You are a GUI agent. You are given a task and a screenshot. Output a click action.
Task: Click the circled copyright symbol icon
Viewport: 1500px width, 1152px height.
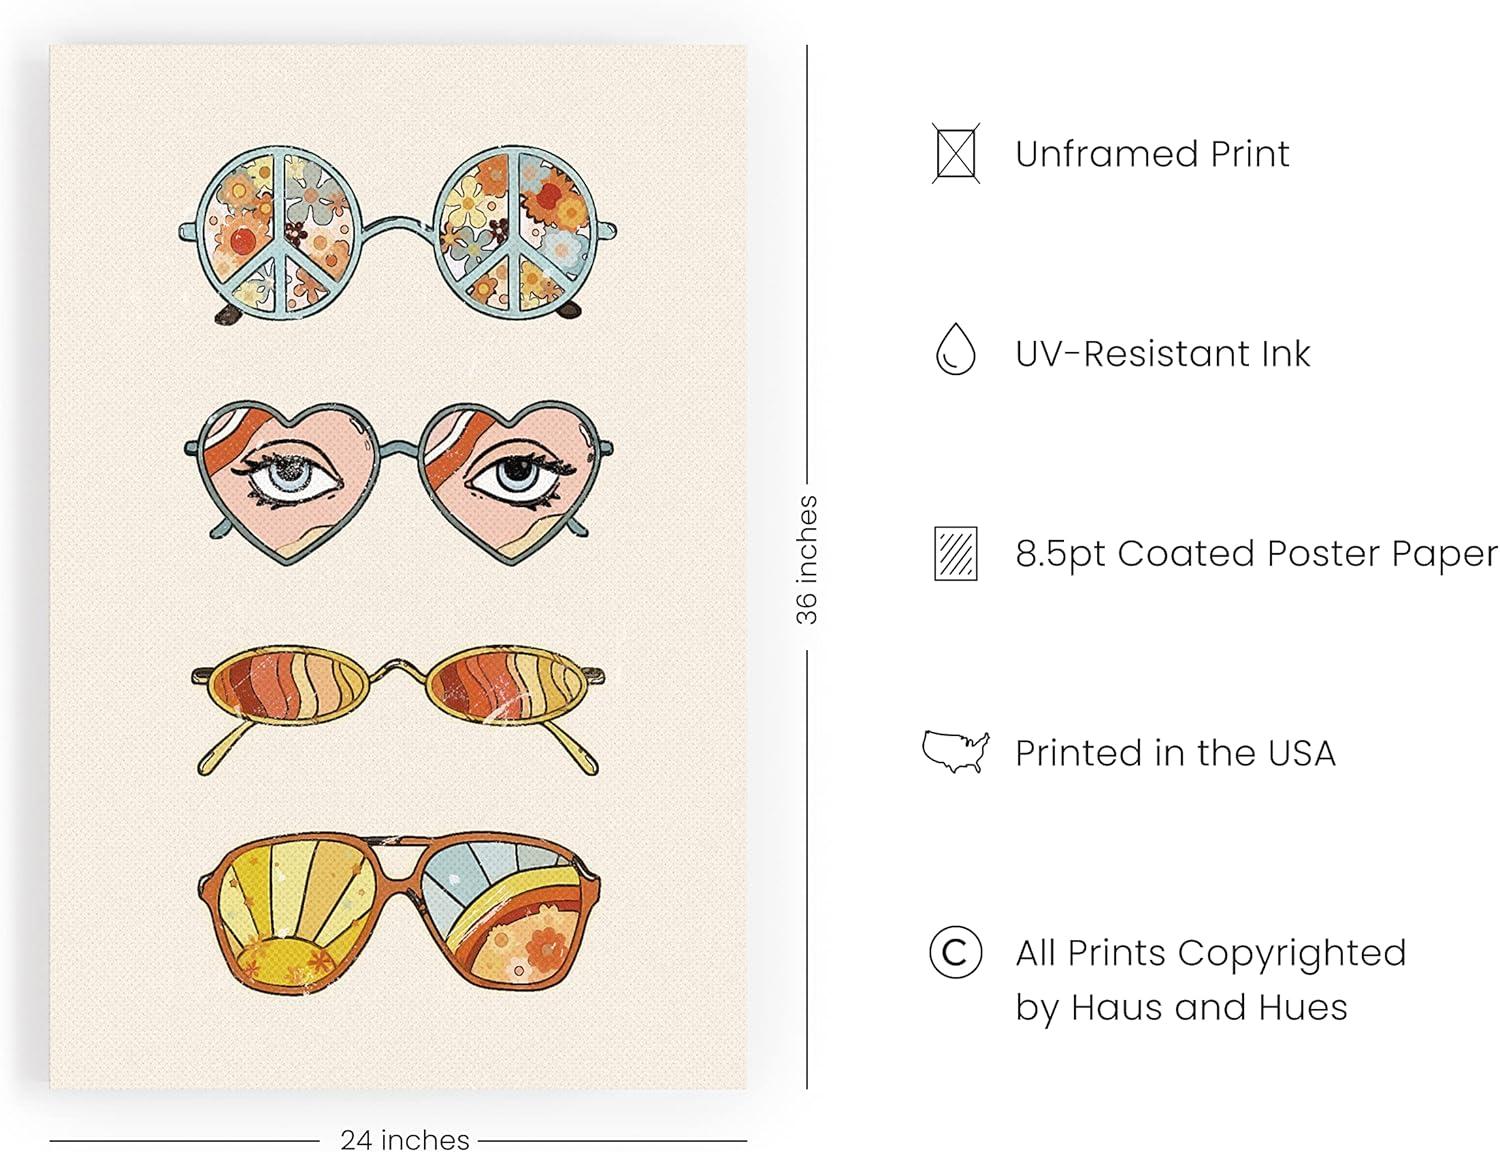[x=955, y=953]
